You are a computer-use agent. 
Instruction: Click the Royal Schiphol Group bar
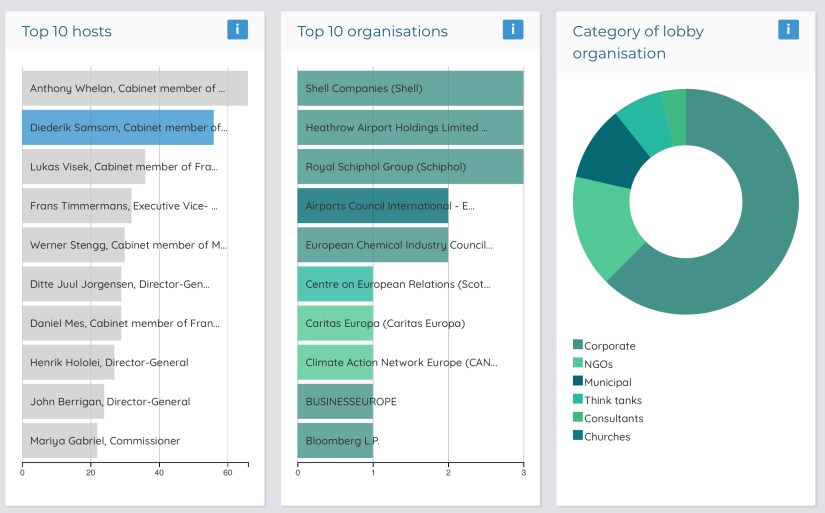(410, 167)
